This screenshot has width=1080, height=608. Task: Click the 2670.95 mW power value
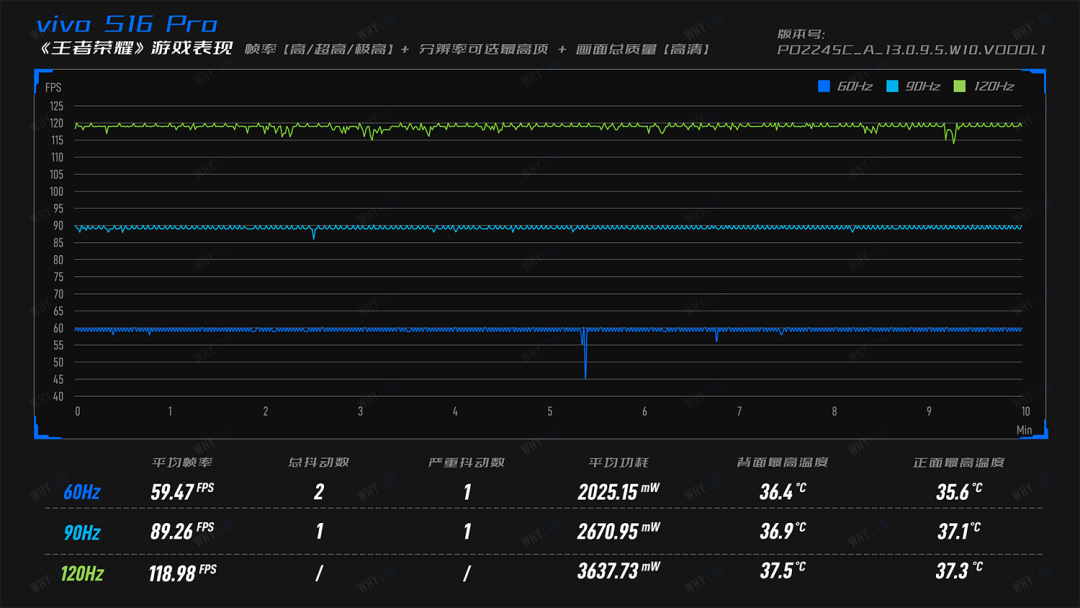[619, 531]
